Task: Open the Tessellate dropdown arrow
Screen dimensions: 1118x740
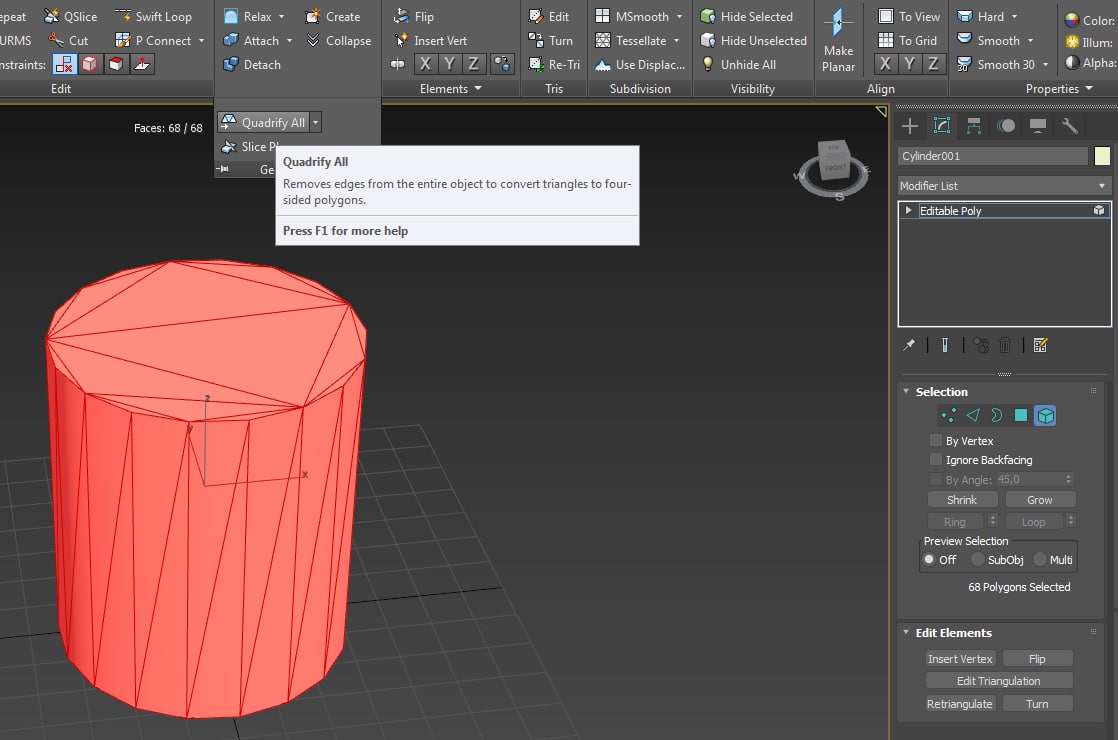Action: pos(676,41)
